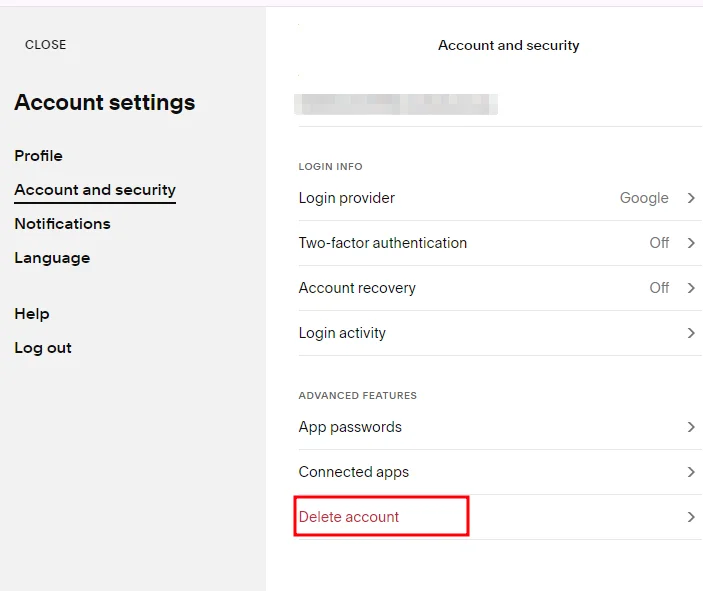
Task: Open the App passwords chevron
Action: click(x=691, y=427)
